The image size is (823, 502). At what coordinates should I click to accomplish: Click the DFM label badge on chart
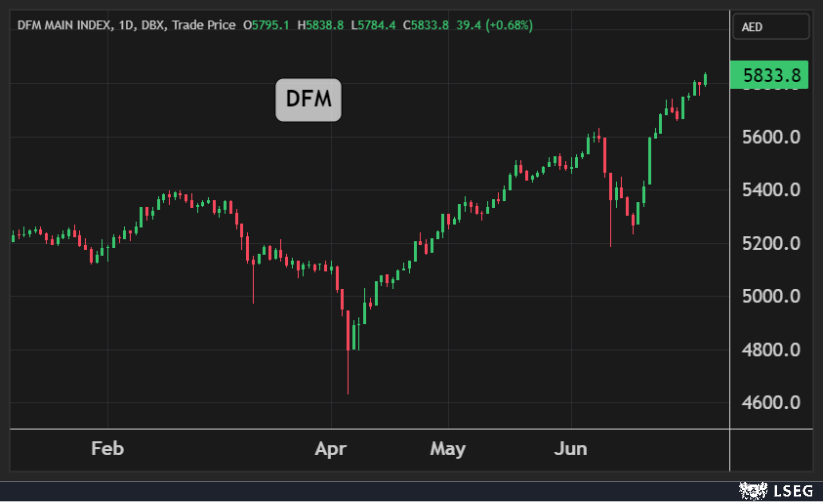[x=308, y=100]
